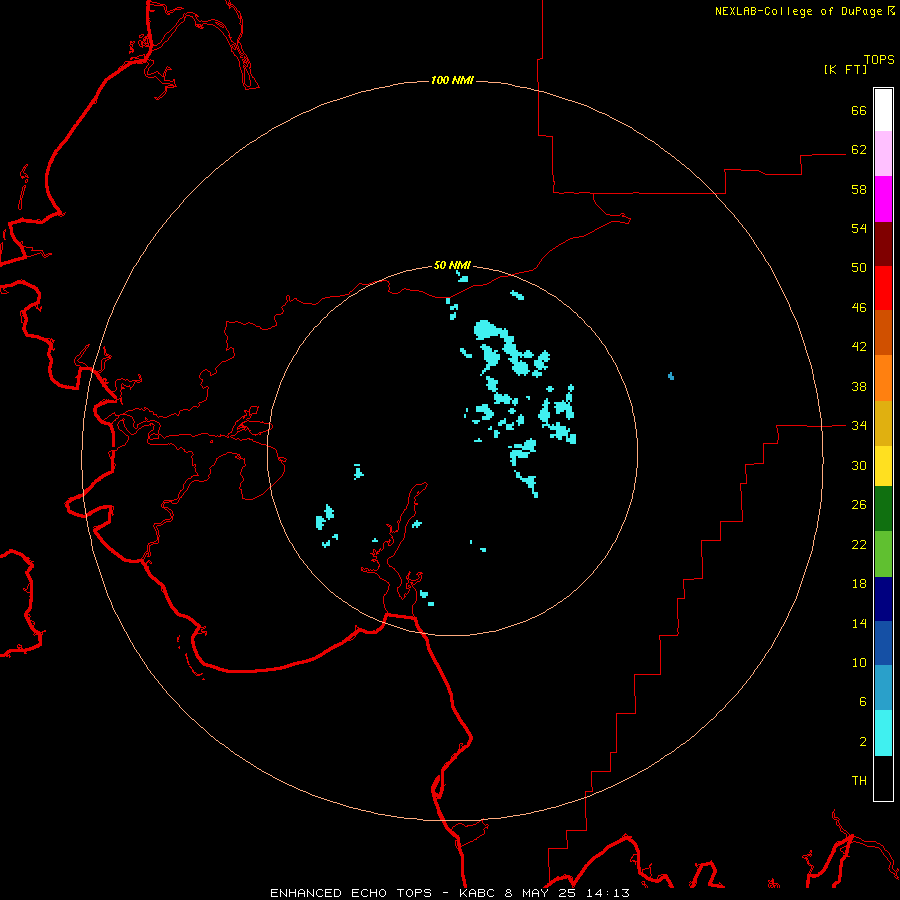Screen dimensions: 900x900
Task: Click the legend value 18
Action: point(859,584)
